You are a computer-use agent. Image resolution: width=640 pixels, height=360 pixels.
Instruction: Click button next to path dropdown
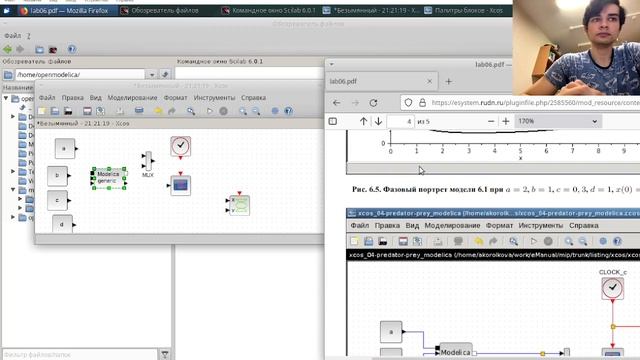(x=165, y=75)
